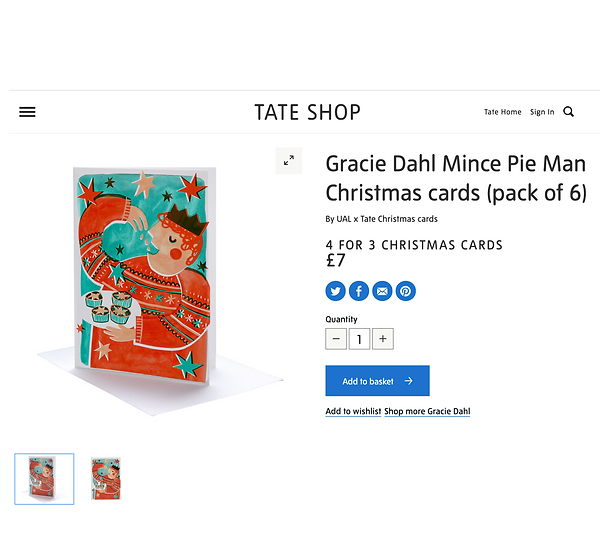
Task: Pin product on Pinterest
Action: (406, 291)
